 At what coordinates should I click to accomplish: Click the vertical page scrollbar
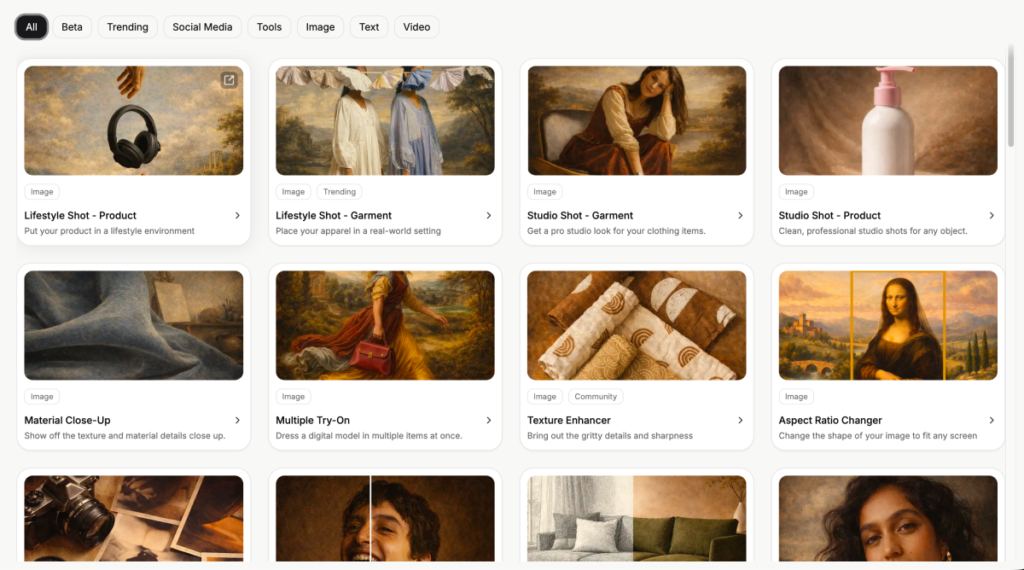(1011, 97)
